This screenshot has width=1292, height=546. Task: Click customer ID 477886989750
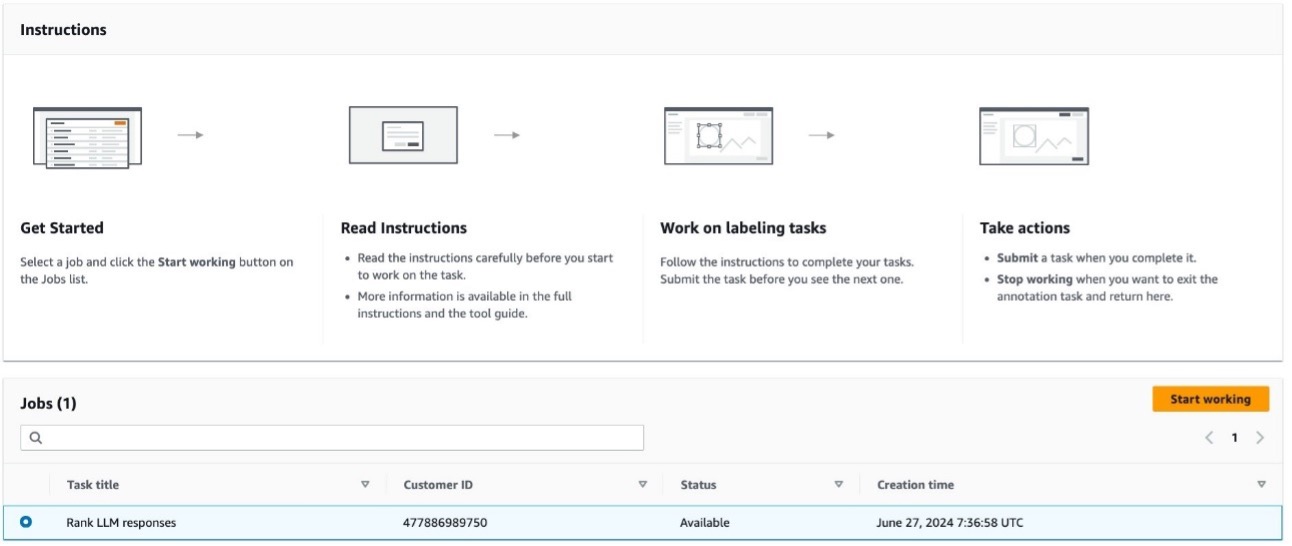pyautogui.click(x=445, y=522)
